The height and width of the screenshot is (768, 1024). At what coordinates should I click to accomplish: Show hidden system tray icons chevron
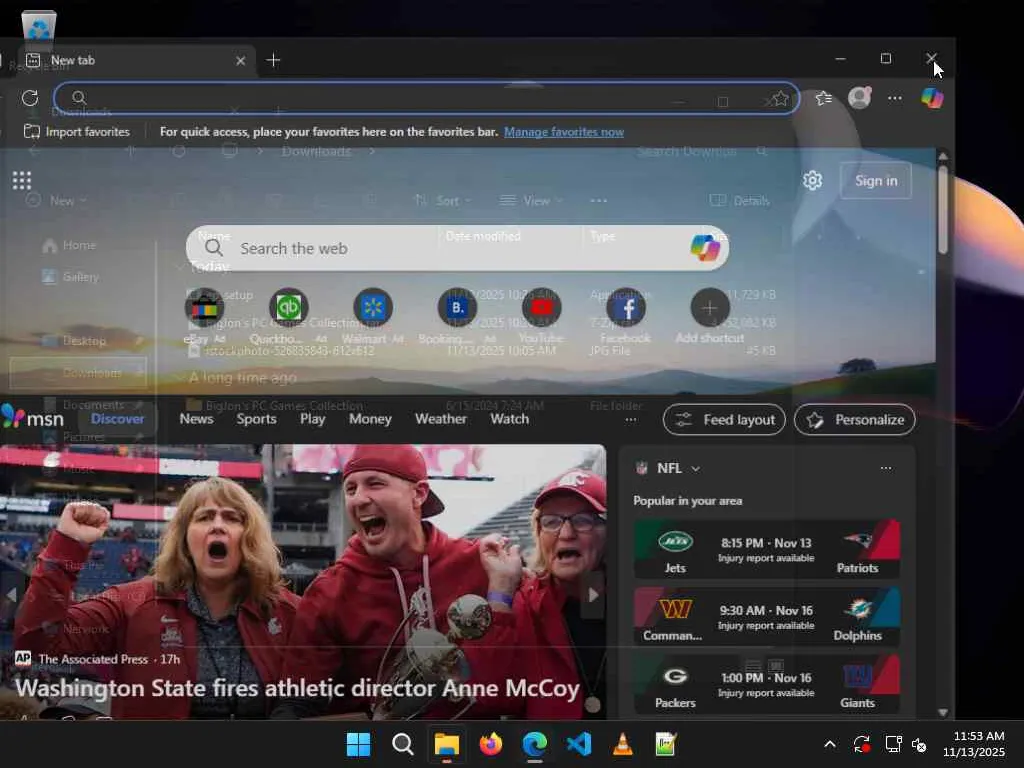[x=829, y=744]
